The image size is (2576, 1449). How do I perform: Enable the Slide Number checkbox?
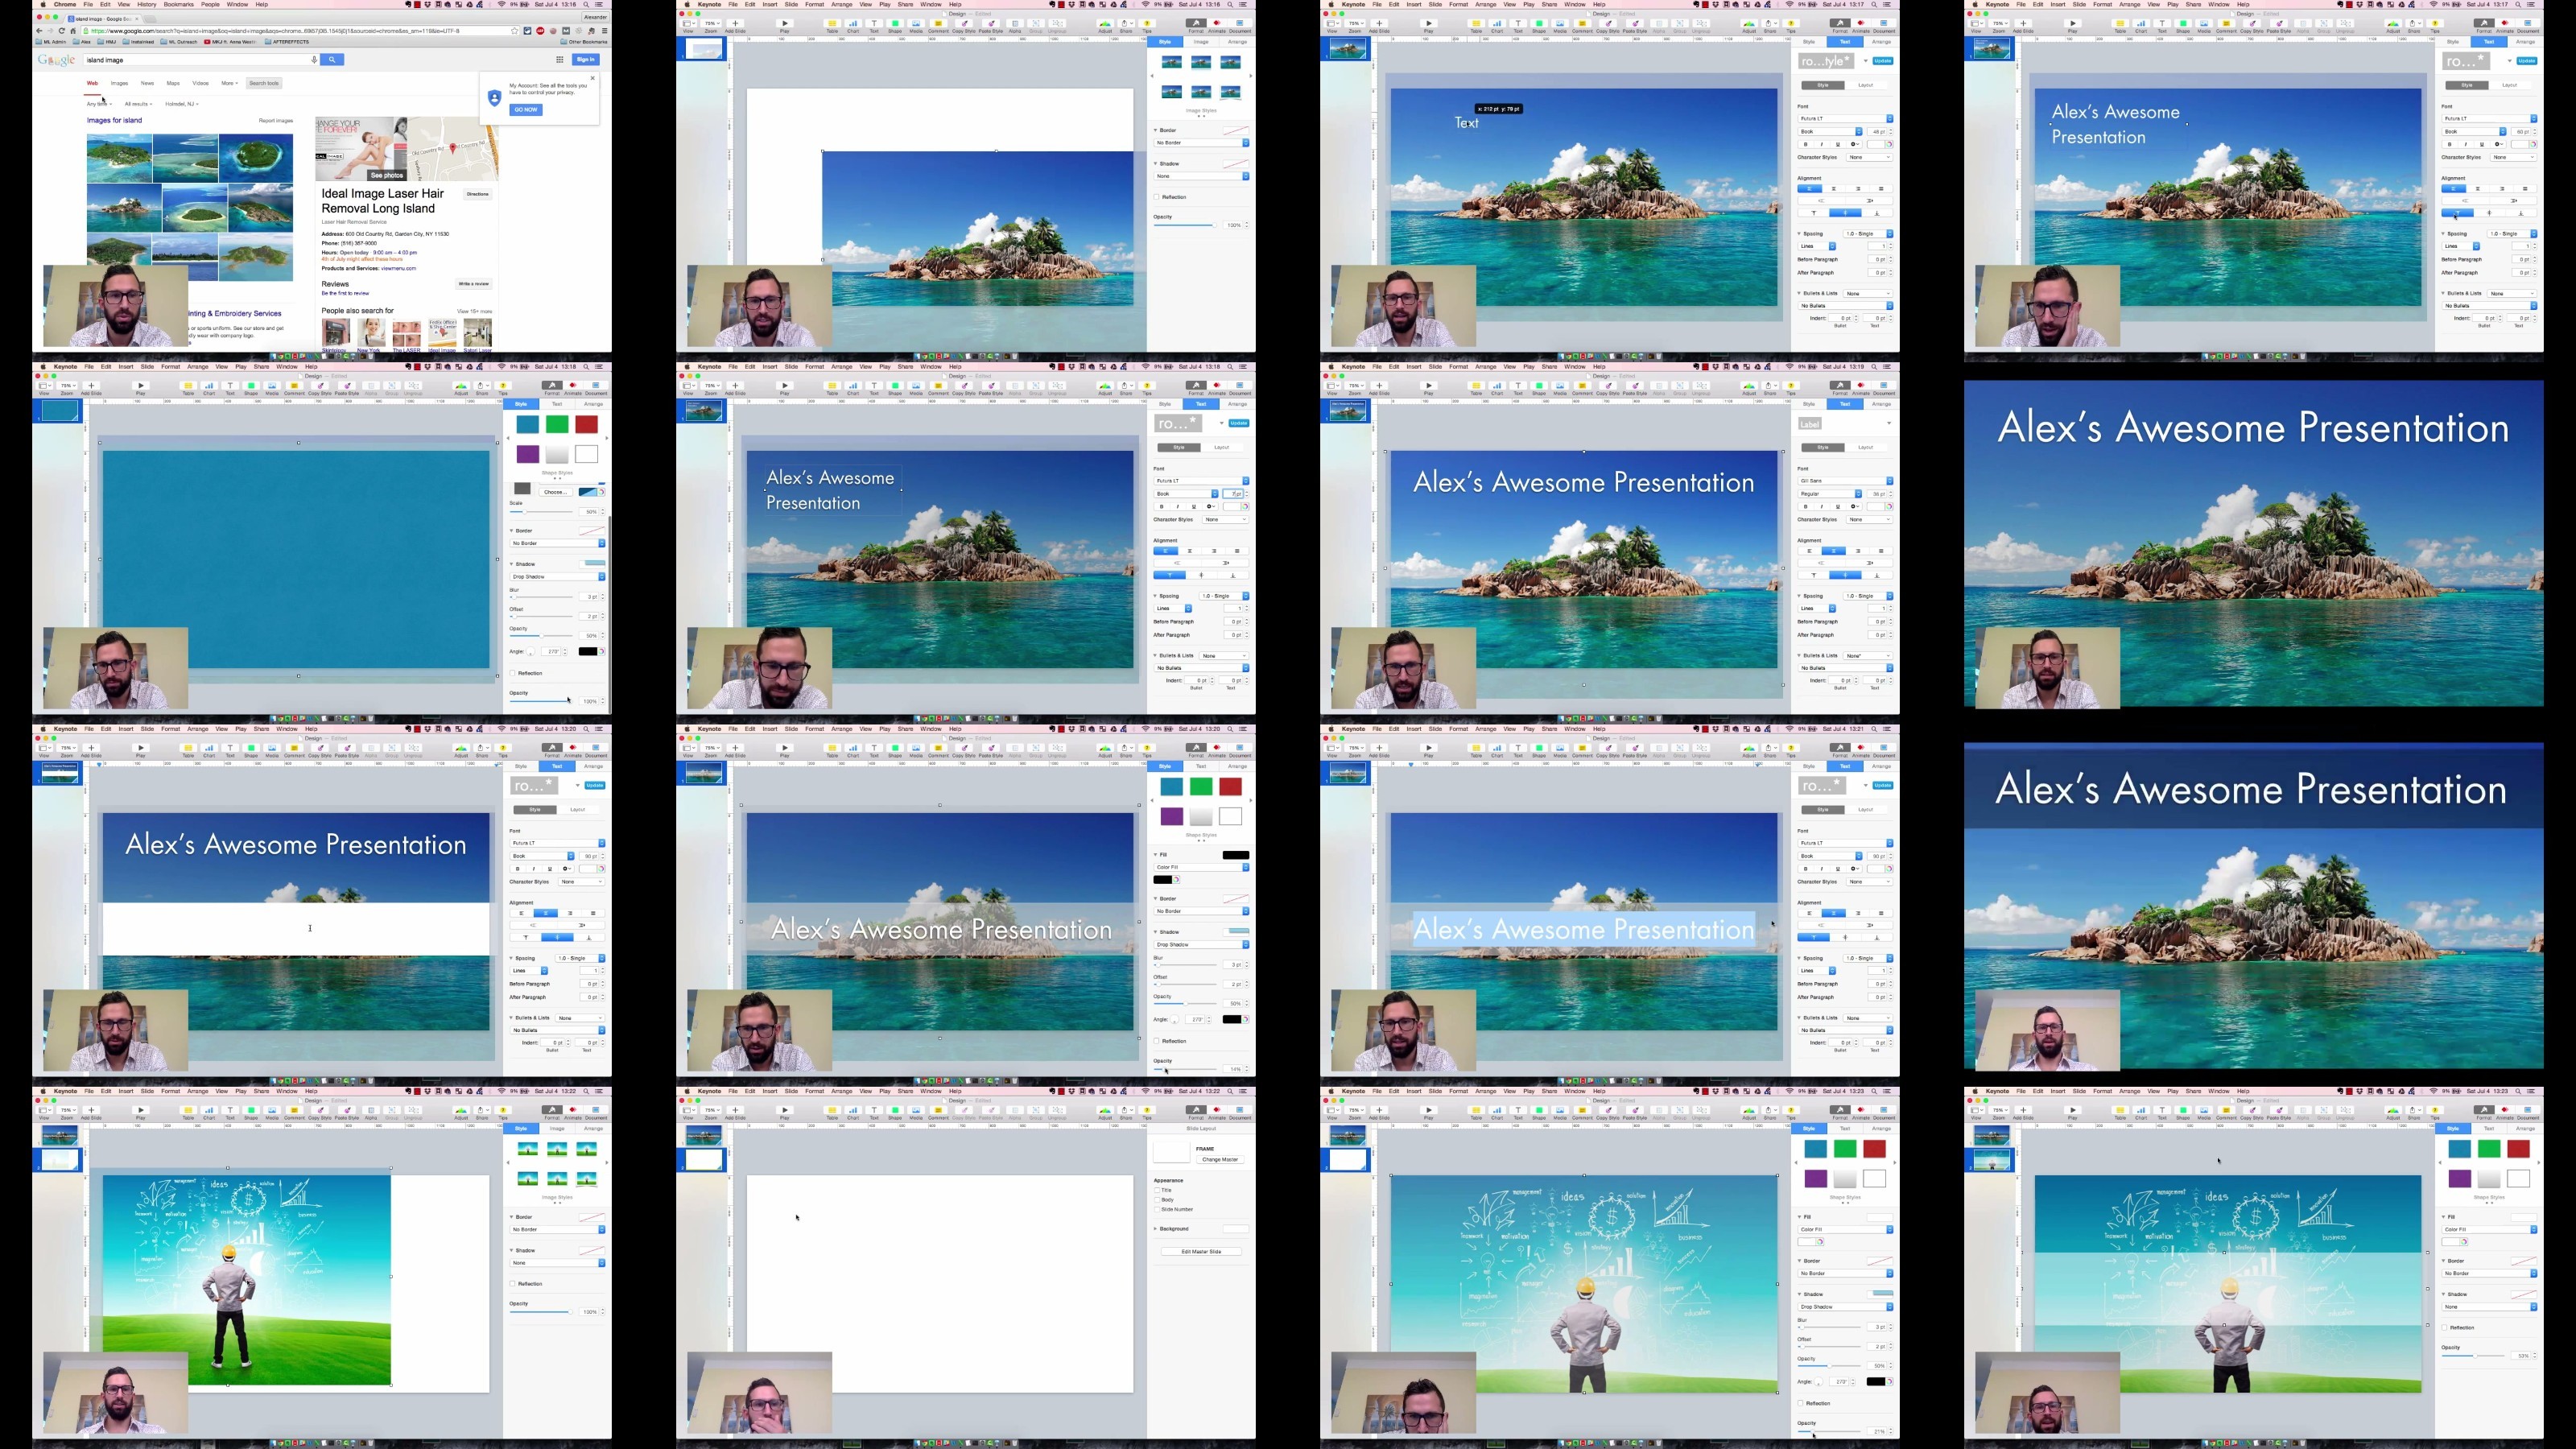[x=1157, y=1209]
